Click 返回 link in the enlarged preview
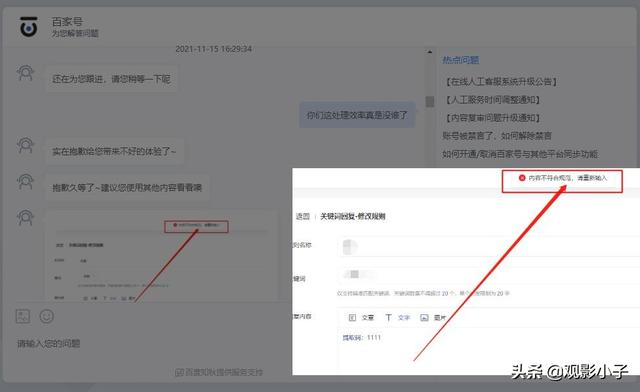Screen dimensions: 640x392 [303, 216]
